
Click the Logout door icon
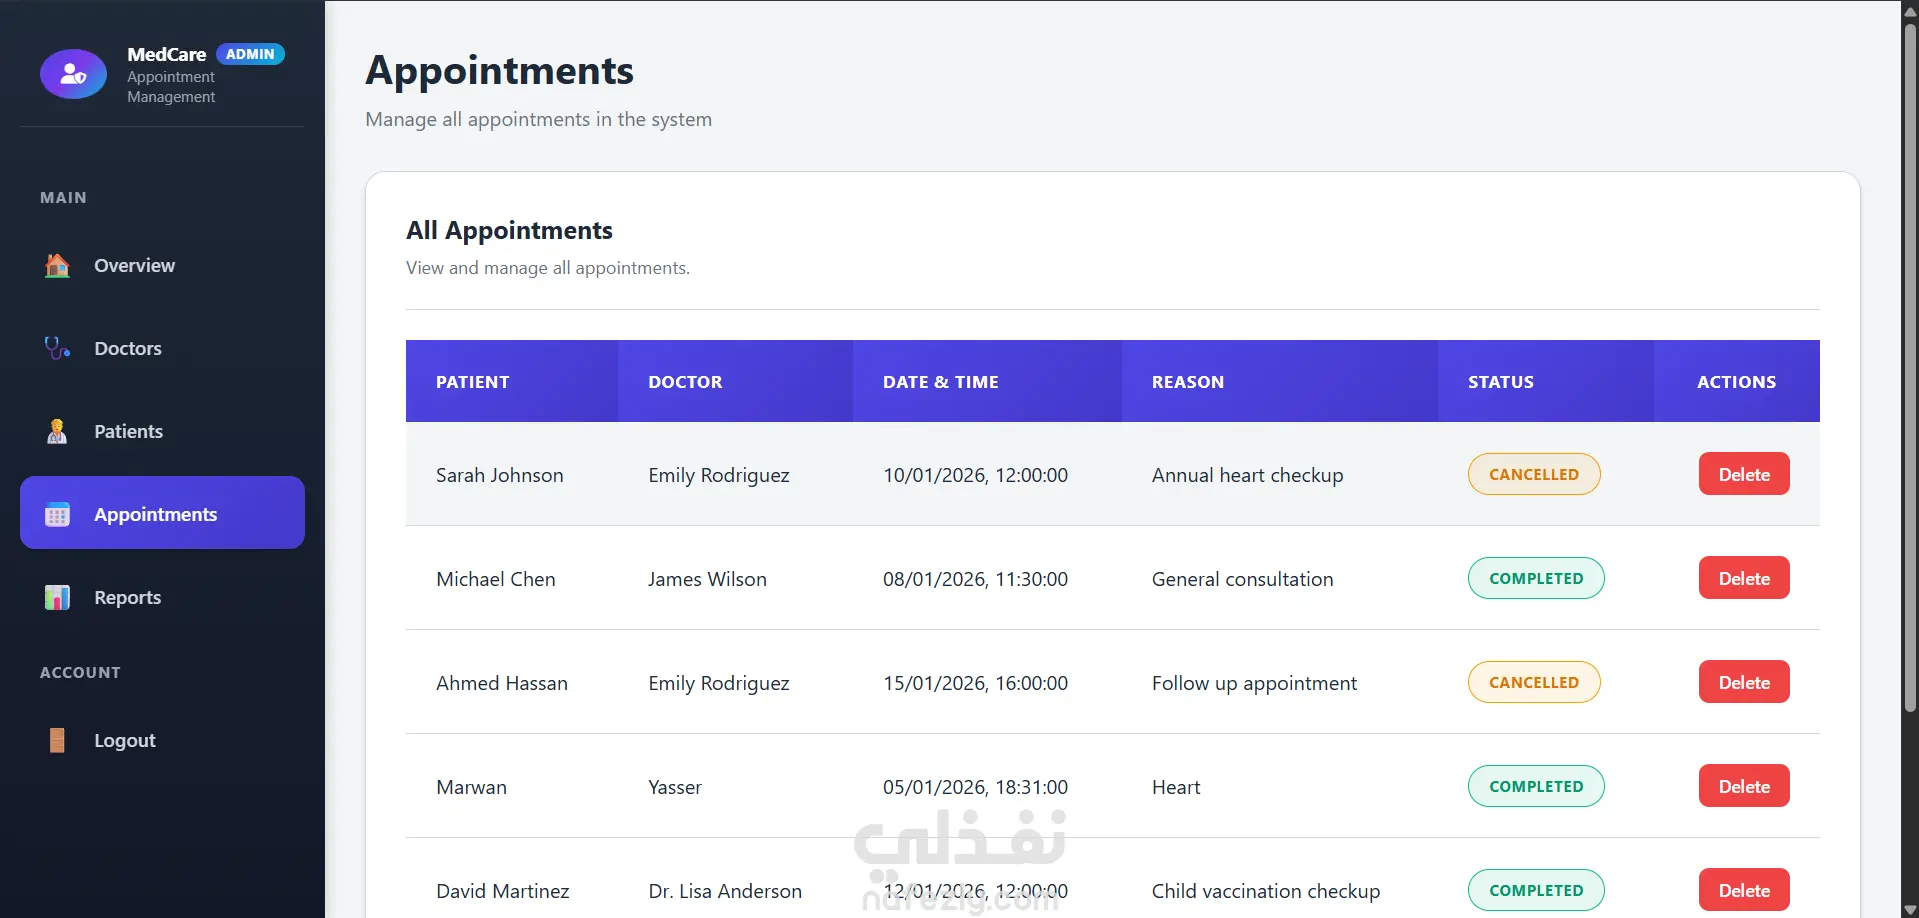click(x=57, y=741)
